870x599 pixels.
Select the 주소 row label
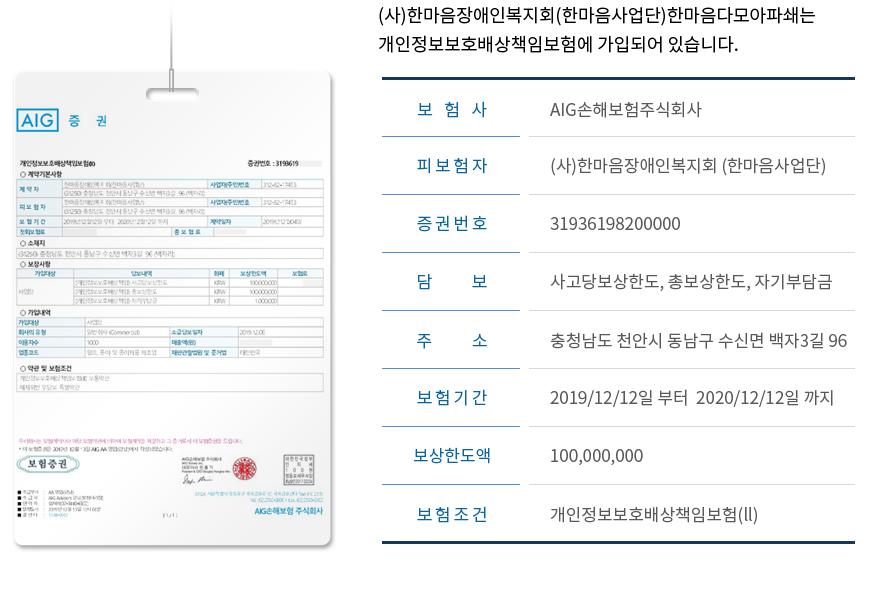click(451, 340)
